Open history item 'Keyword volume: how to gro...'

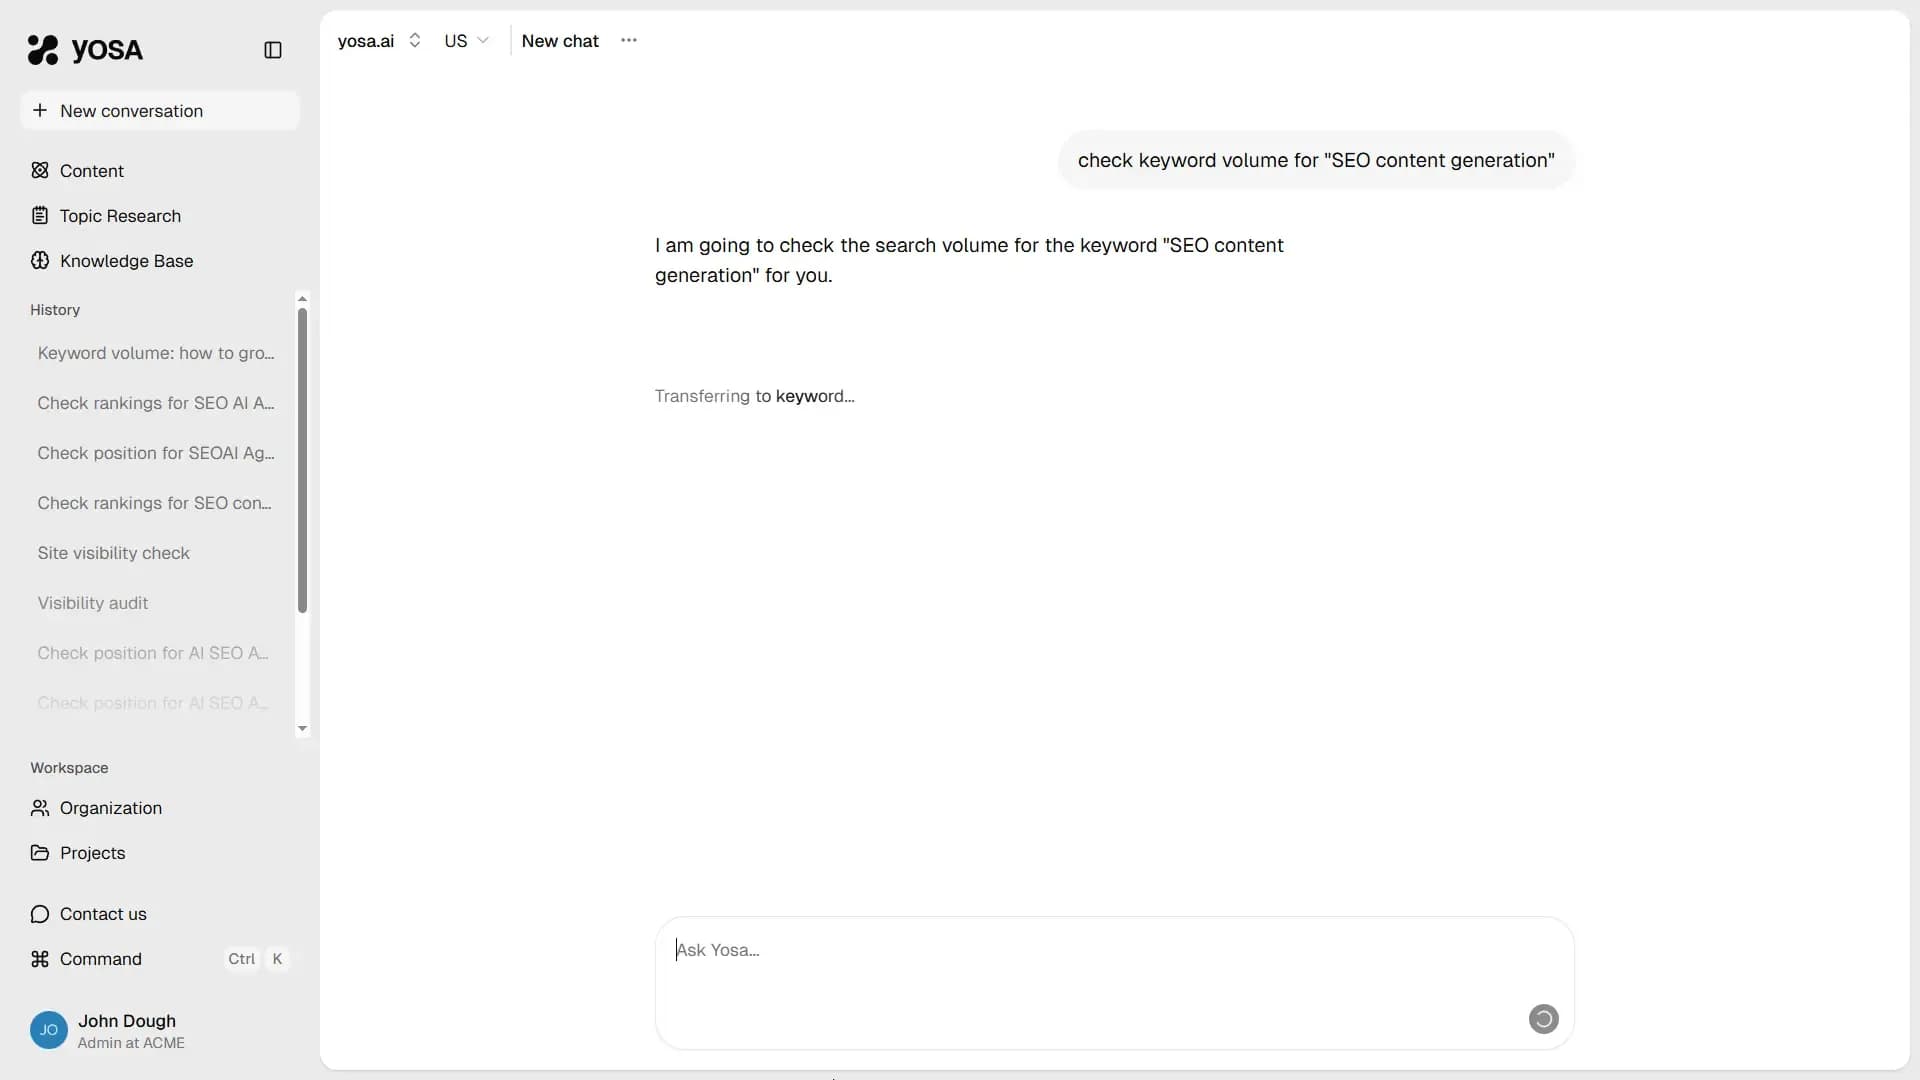tap(156, 353)
